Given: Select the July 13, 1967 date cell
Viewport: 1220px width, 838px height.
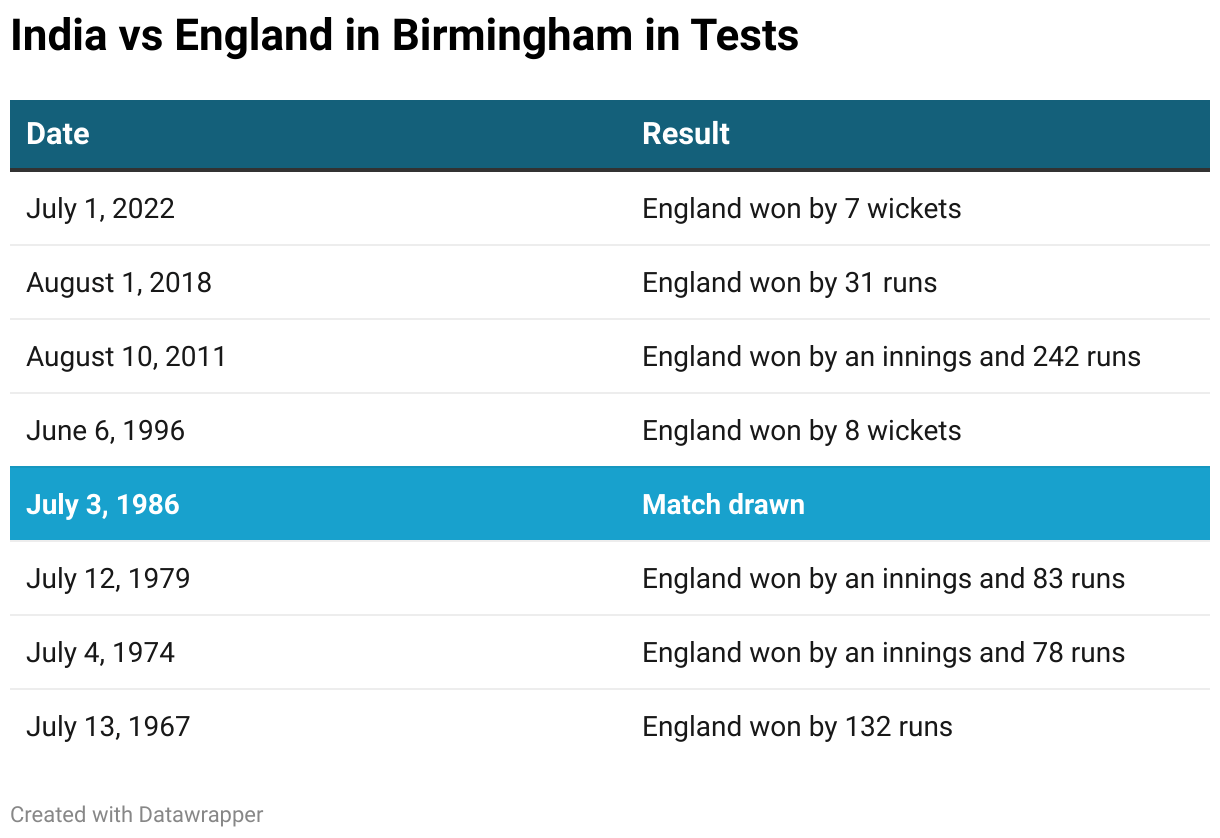Looking at the screenshot, I should [108, 726].
